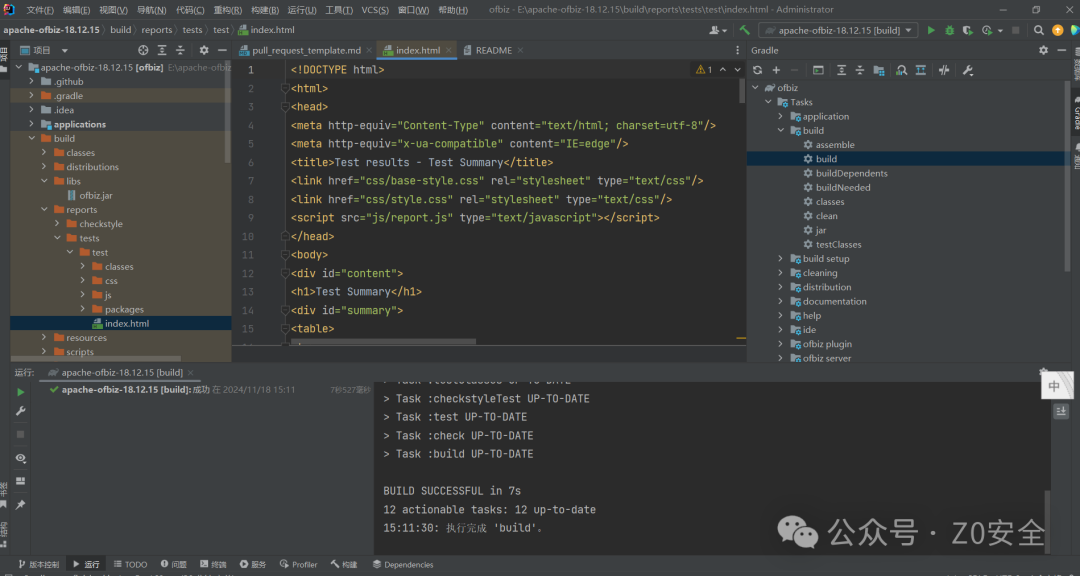Open Project panel gear settings
Screen dimensions: 1080x576
click(204, 50)
